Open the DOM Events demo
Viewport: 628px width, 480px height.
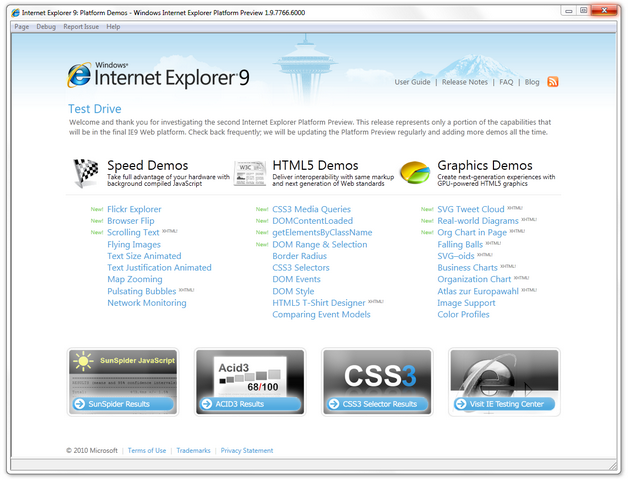coord(296,279)
